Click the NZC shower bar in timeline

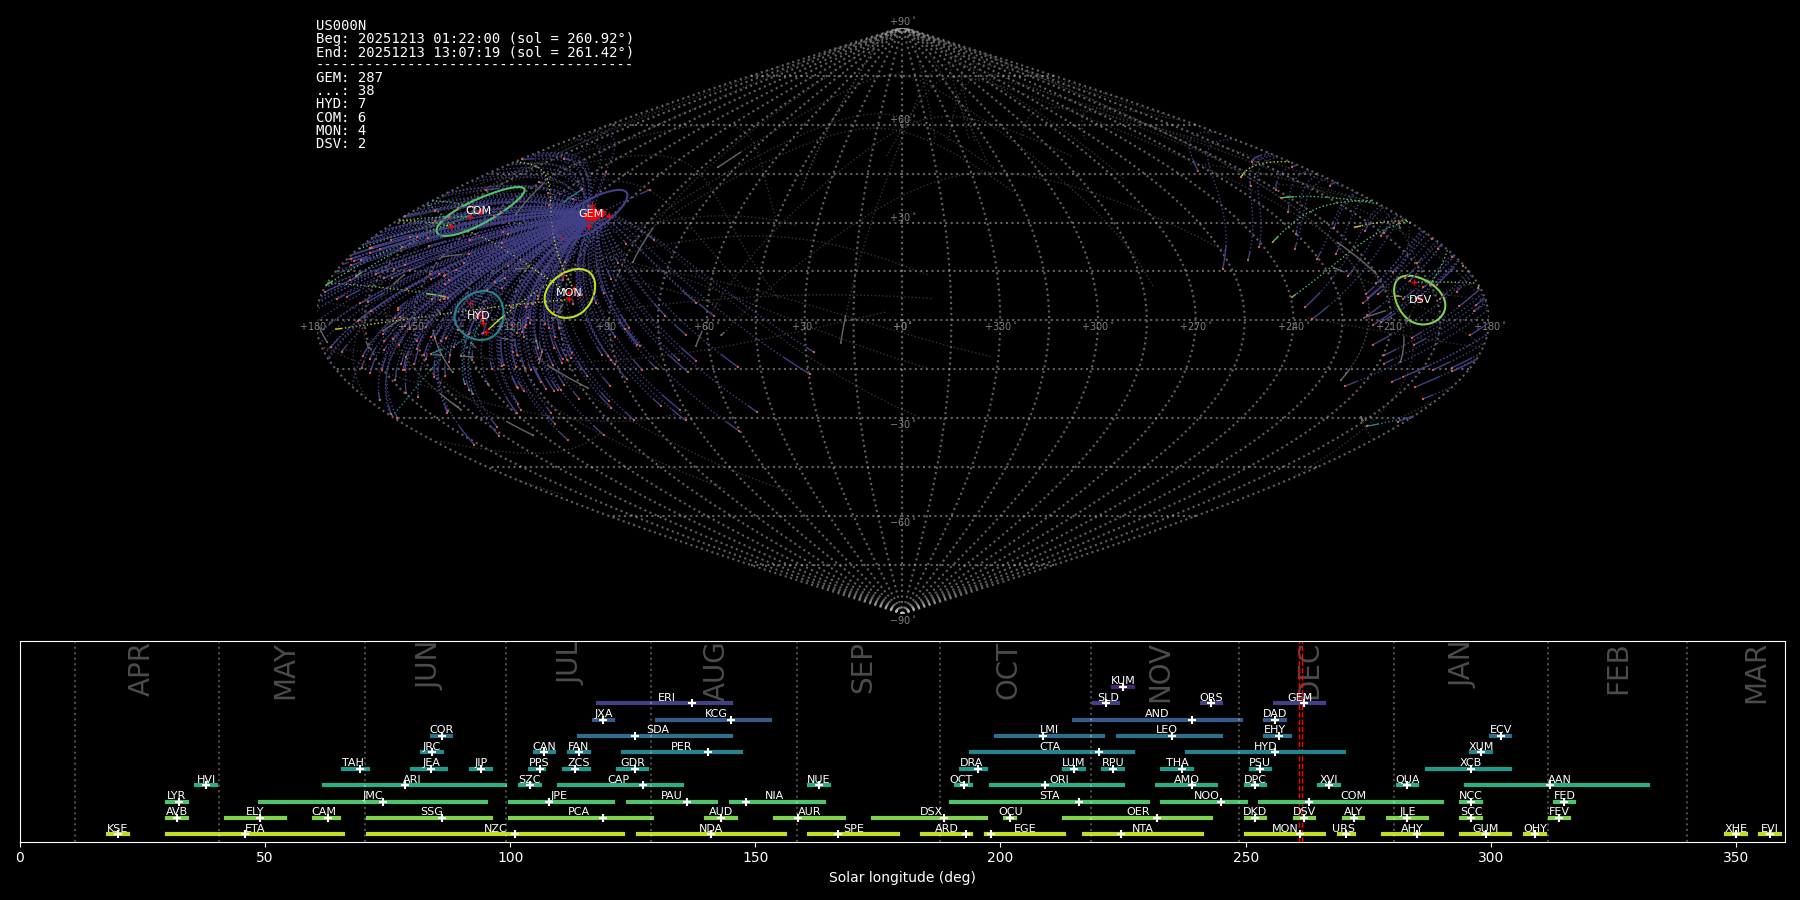495,834
